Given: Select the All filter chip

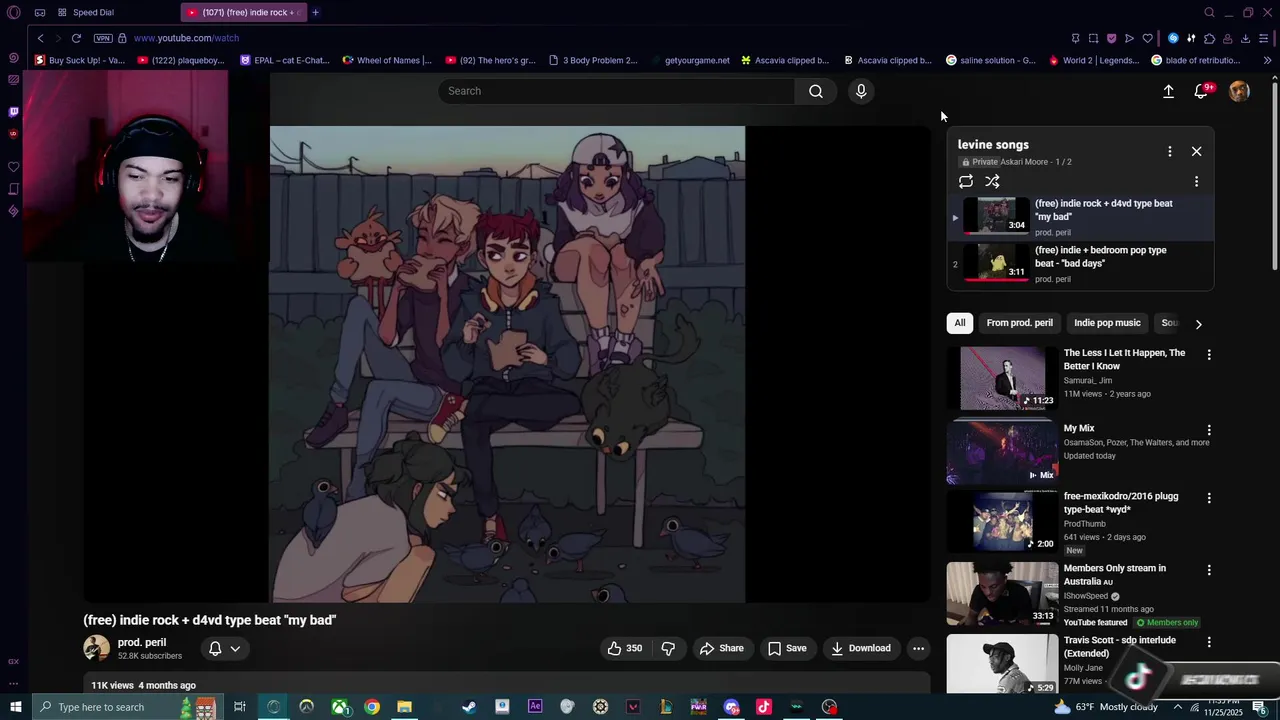Looking at the screenshot, I should pyautogui.click(x=960, y=323).
